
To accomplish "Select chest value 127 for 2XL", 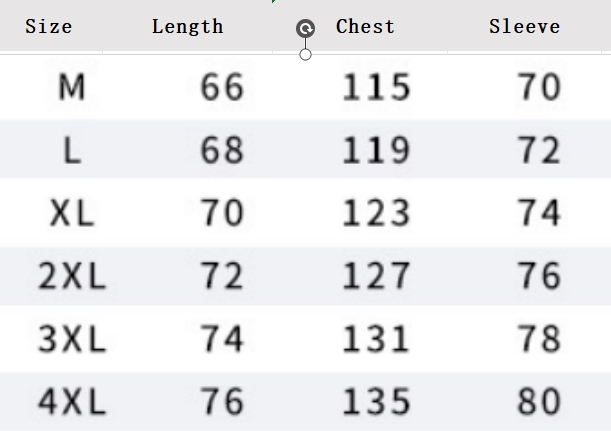I will (376, 276).
